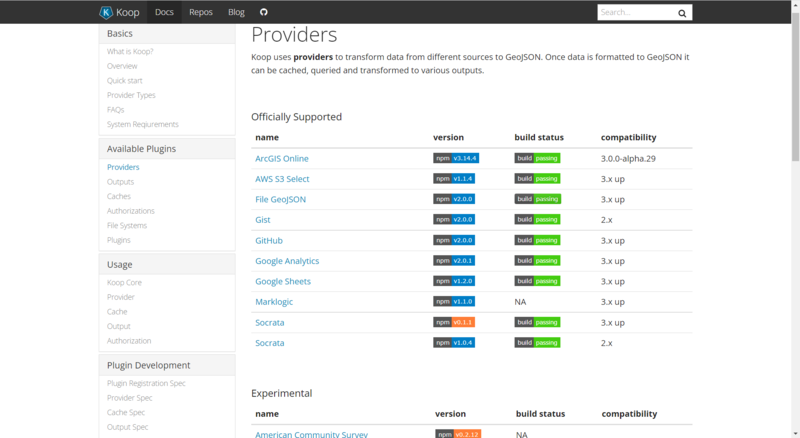Click npm v1.1.4 badge for AWS S3 Select

454,179
